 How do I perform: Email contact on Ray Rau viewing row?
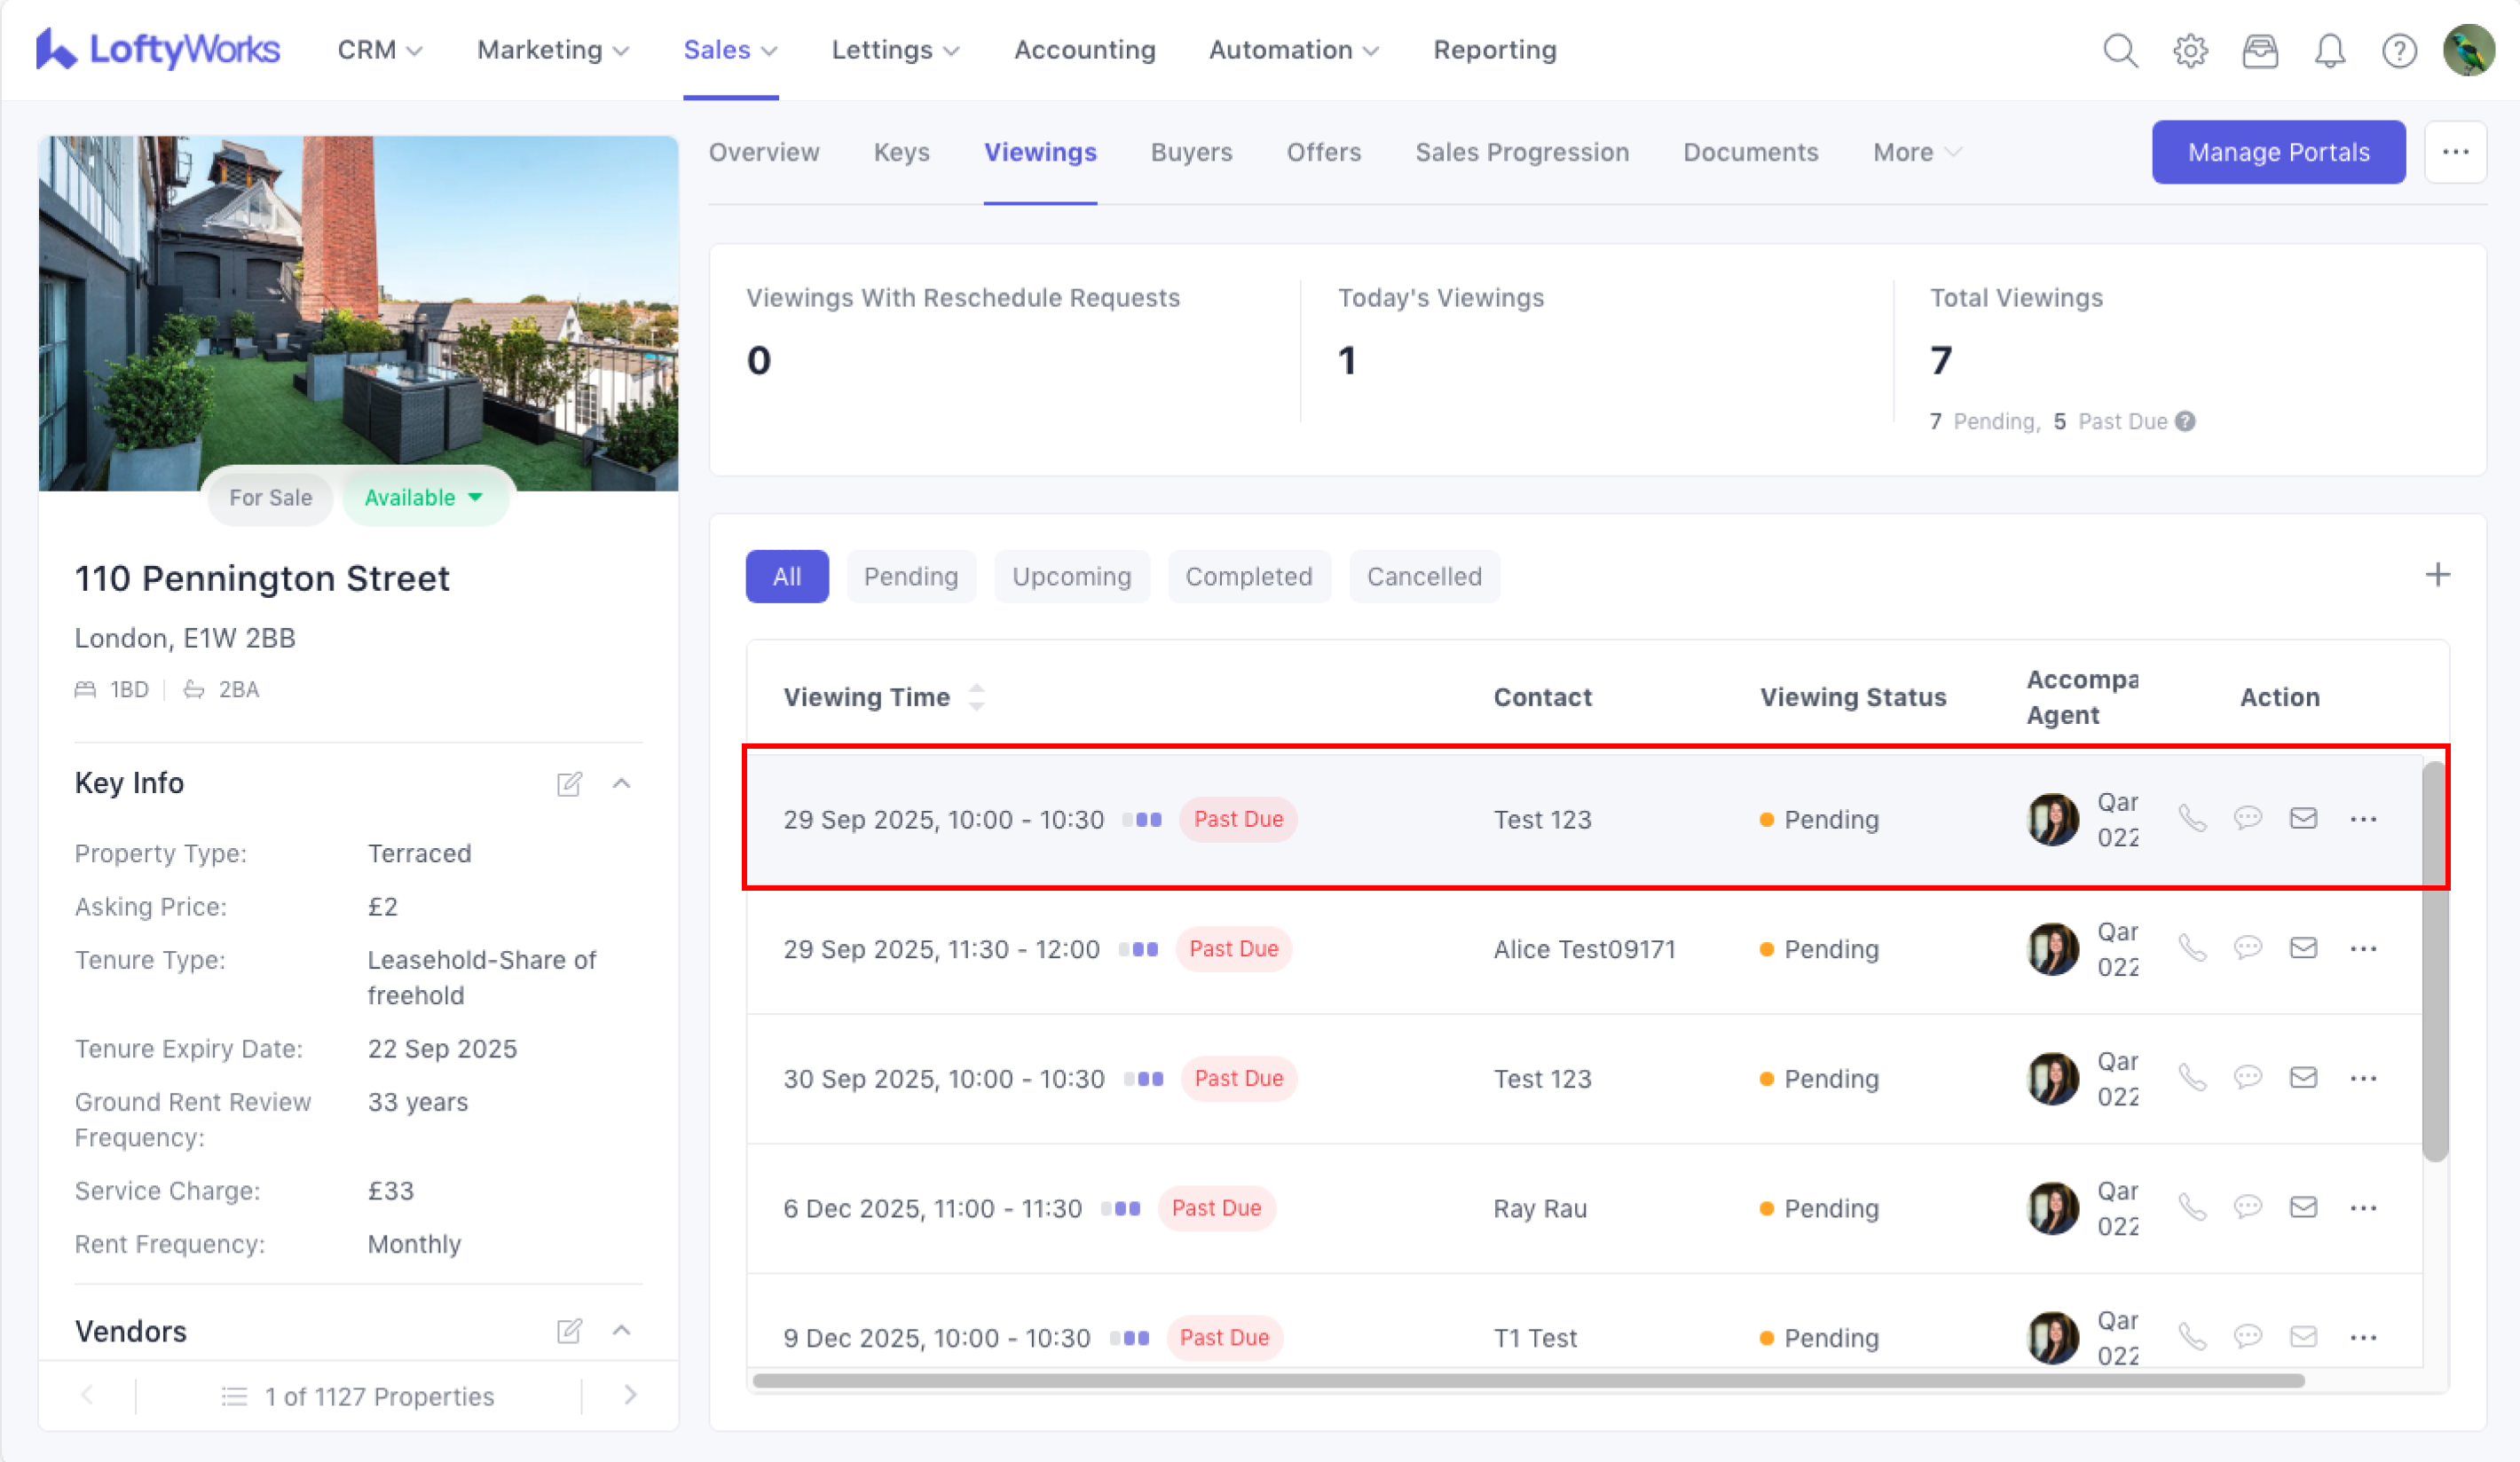tap(2303, 1207)
